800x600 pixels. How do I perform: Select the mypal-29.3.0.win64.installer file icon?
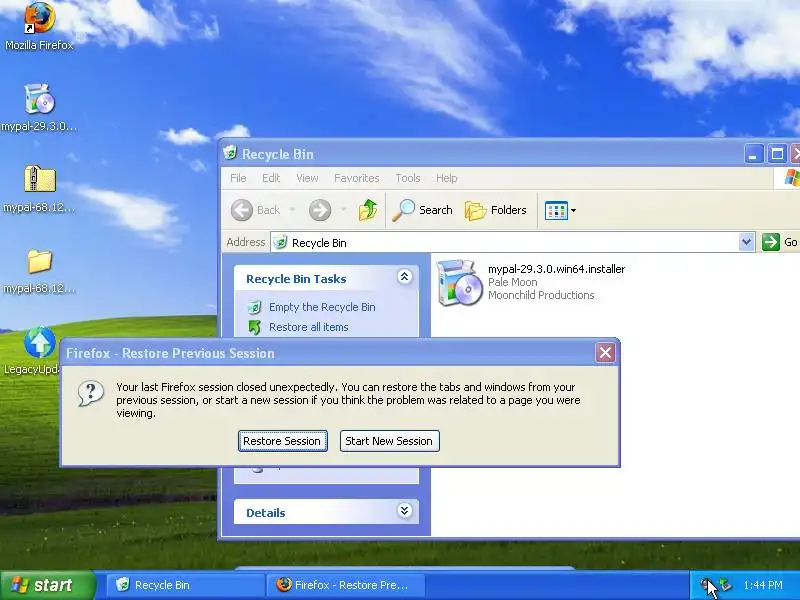[459, 283]
